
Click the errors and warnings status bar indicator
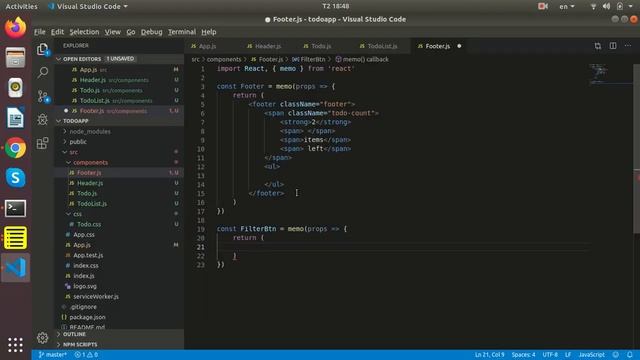pos(86,355)
